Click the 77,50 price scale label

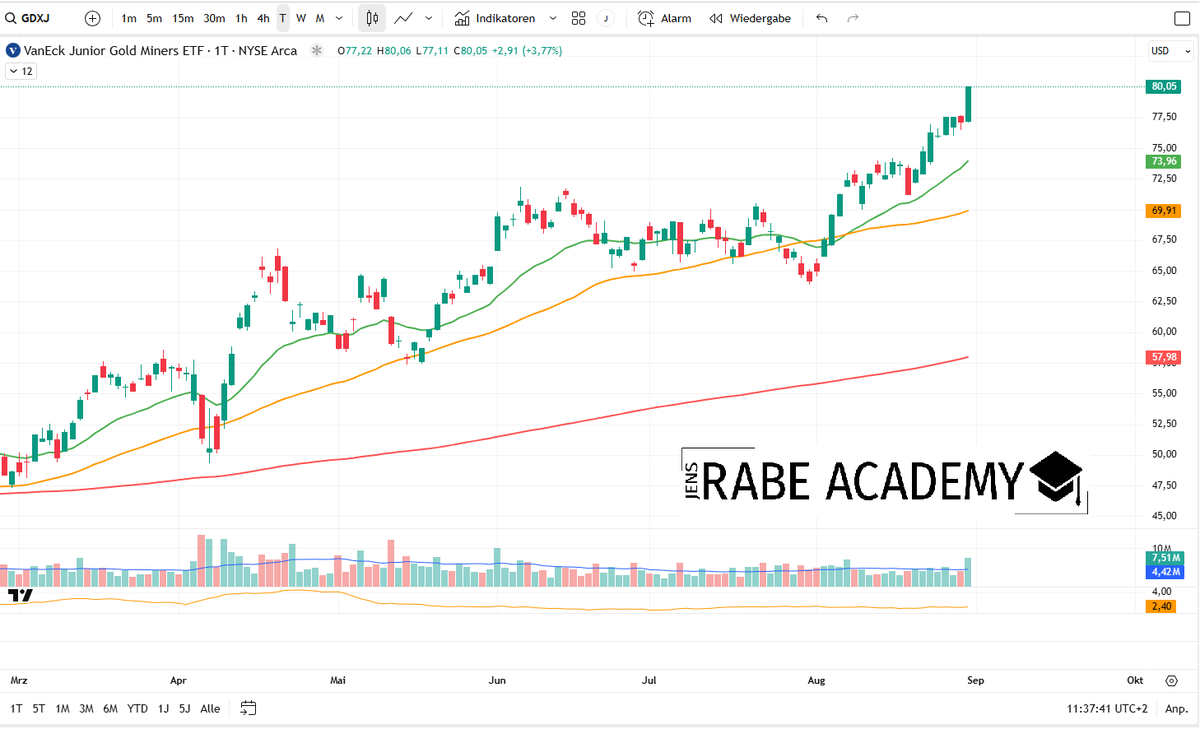tap(1163, 117)
